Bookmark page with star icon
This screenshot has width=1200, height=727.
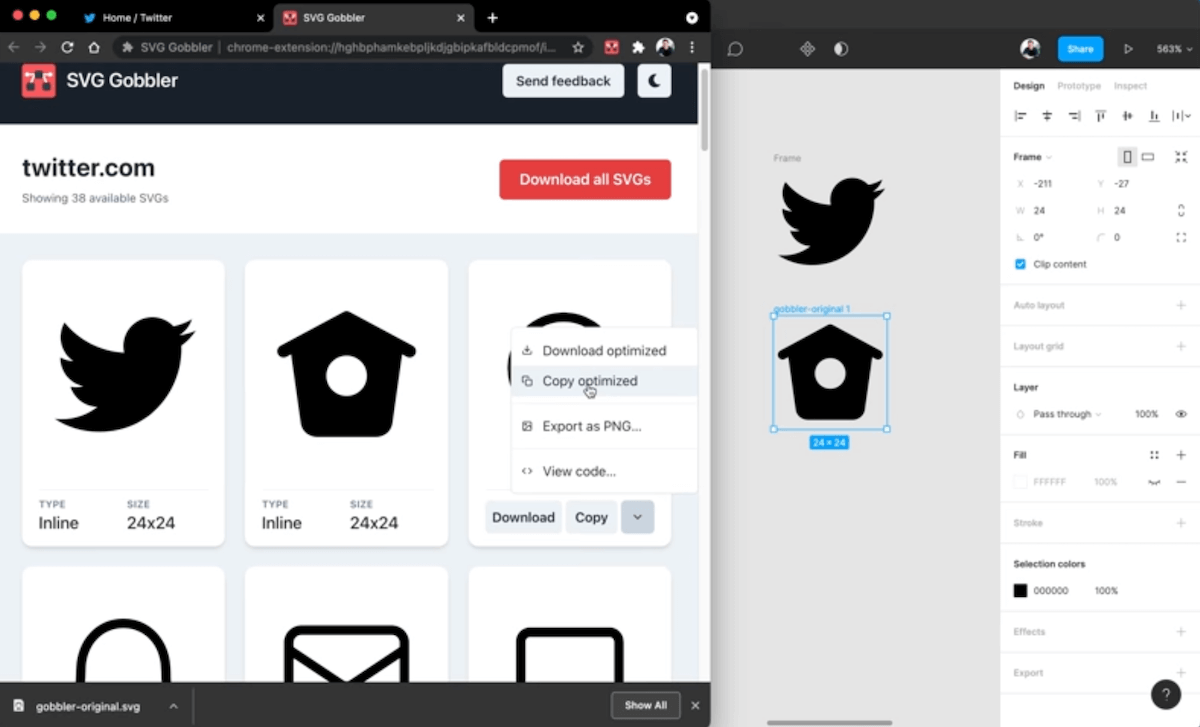(578, 47)
